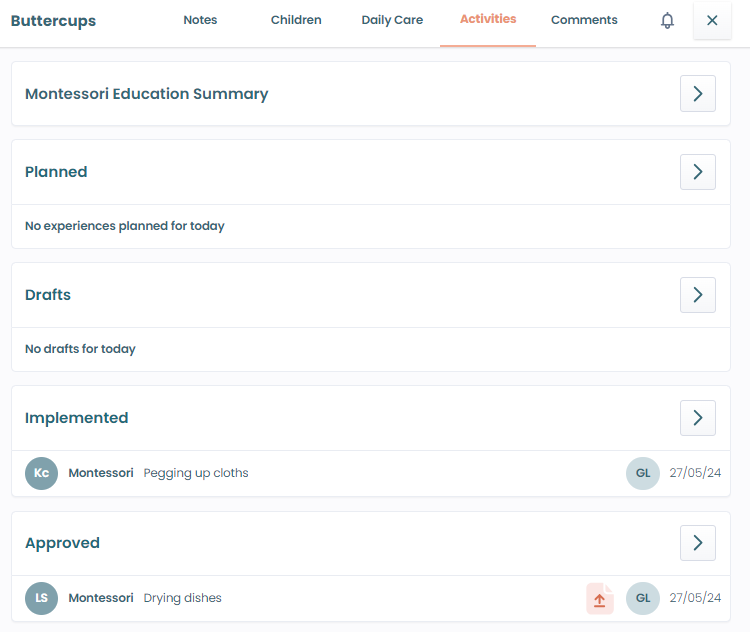This screenshot has height=632, width=750.
Task: Click the Buttercups room title
Action: pos(54,21)
